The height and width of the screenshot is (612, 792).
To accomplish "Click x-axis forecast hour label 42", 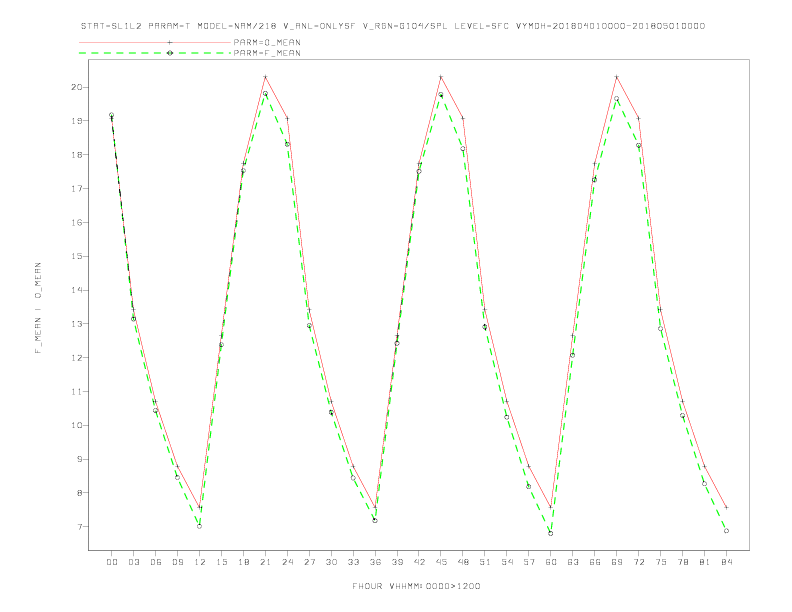I will pos(419,562).
